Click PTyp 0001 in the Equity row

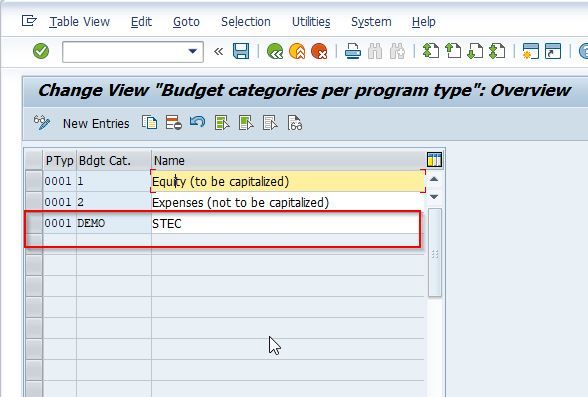pos(60,181)
